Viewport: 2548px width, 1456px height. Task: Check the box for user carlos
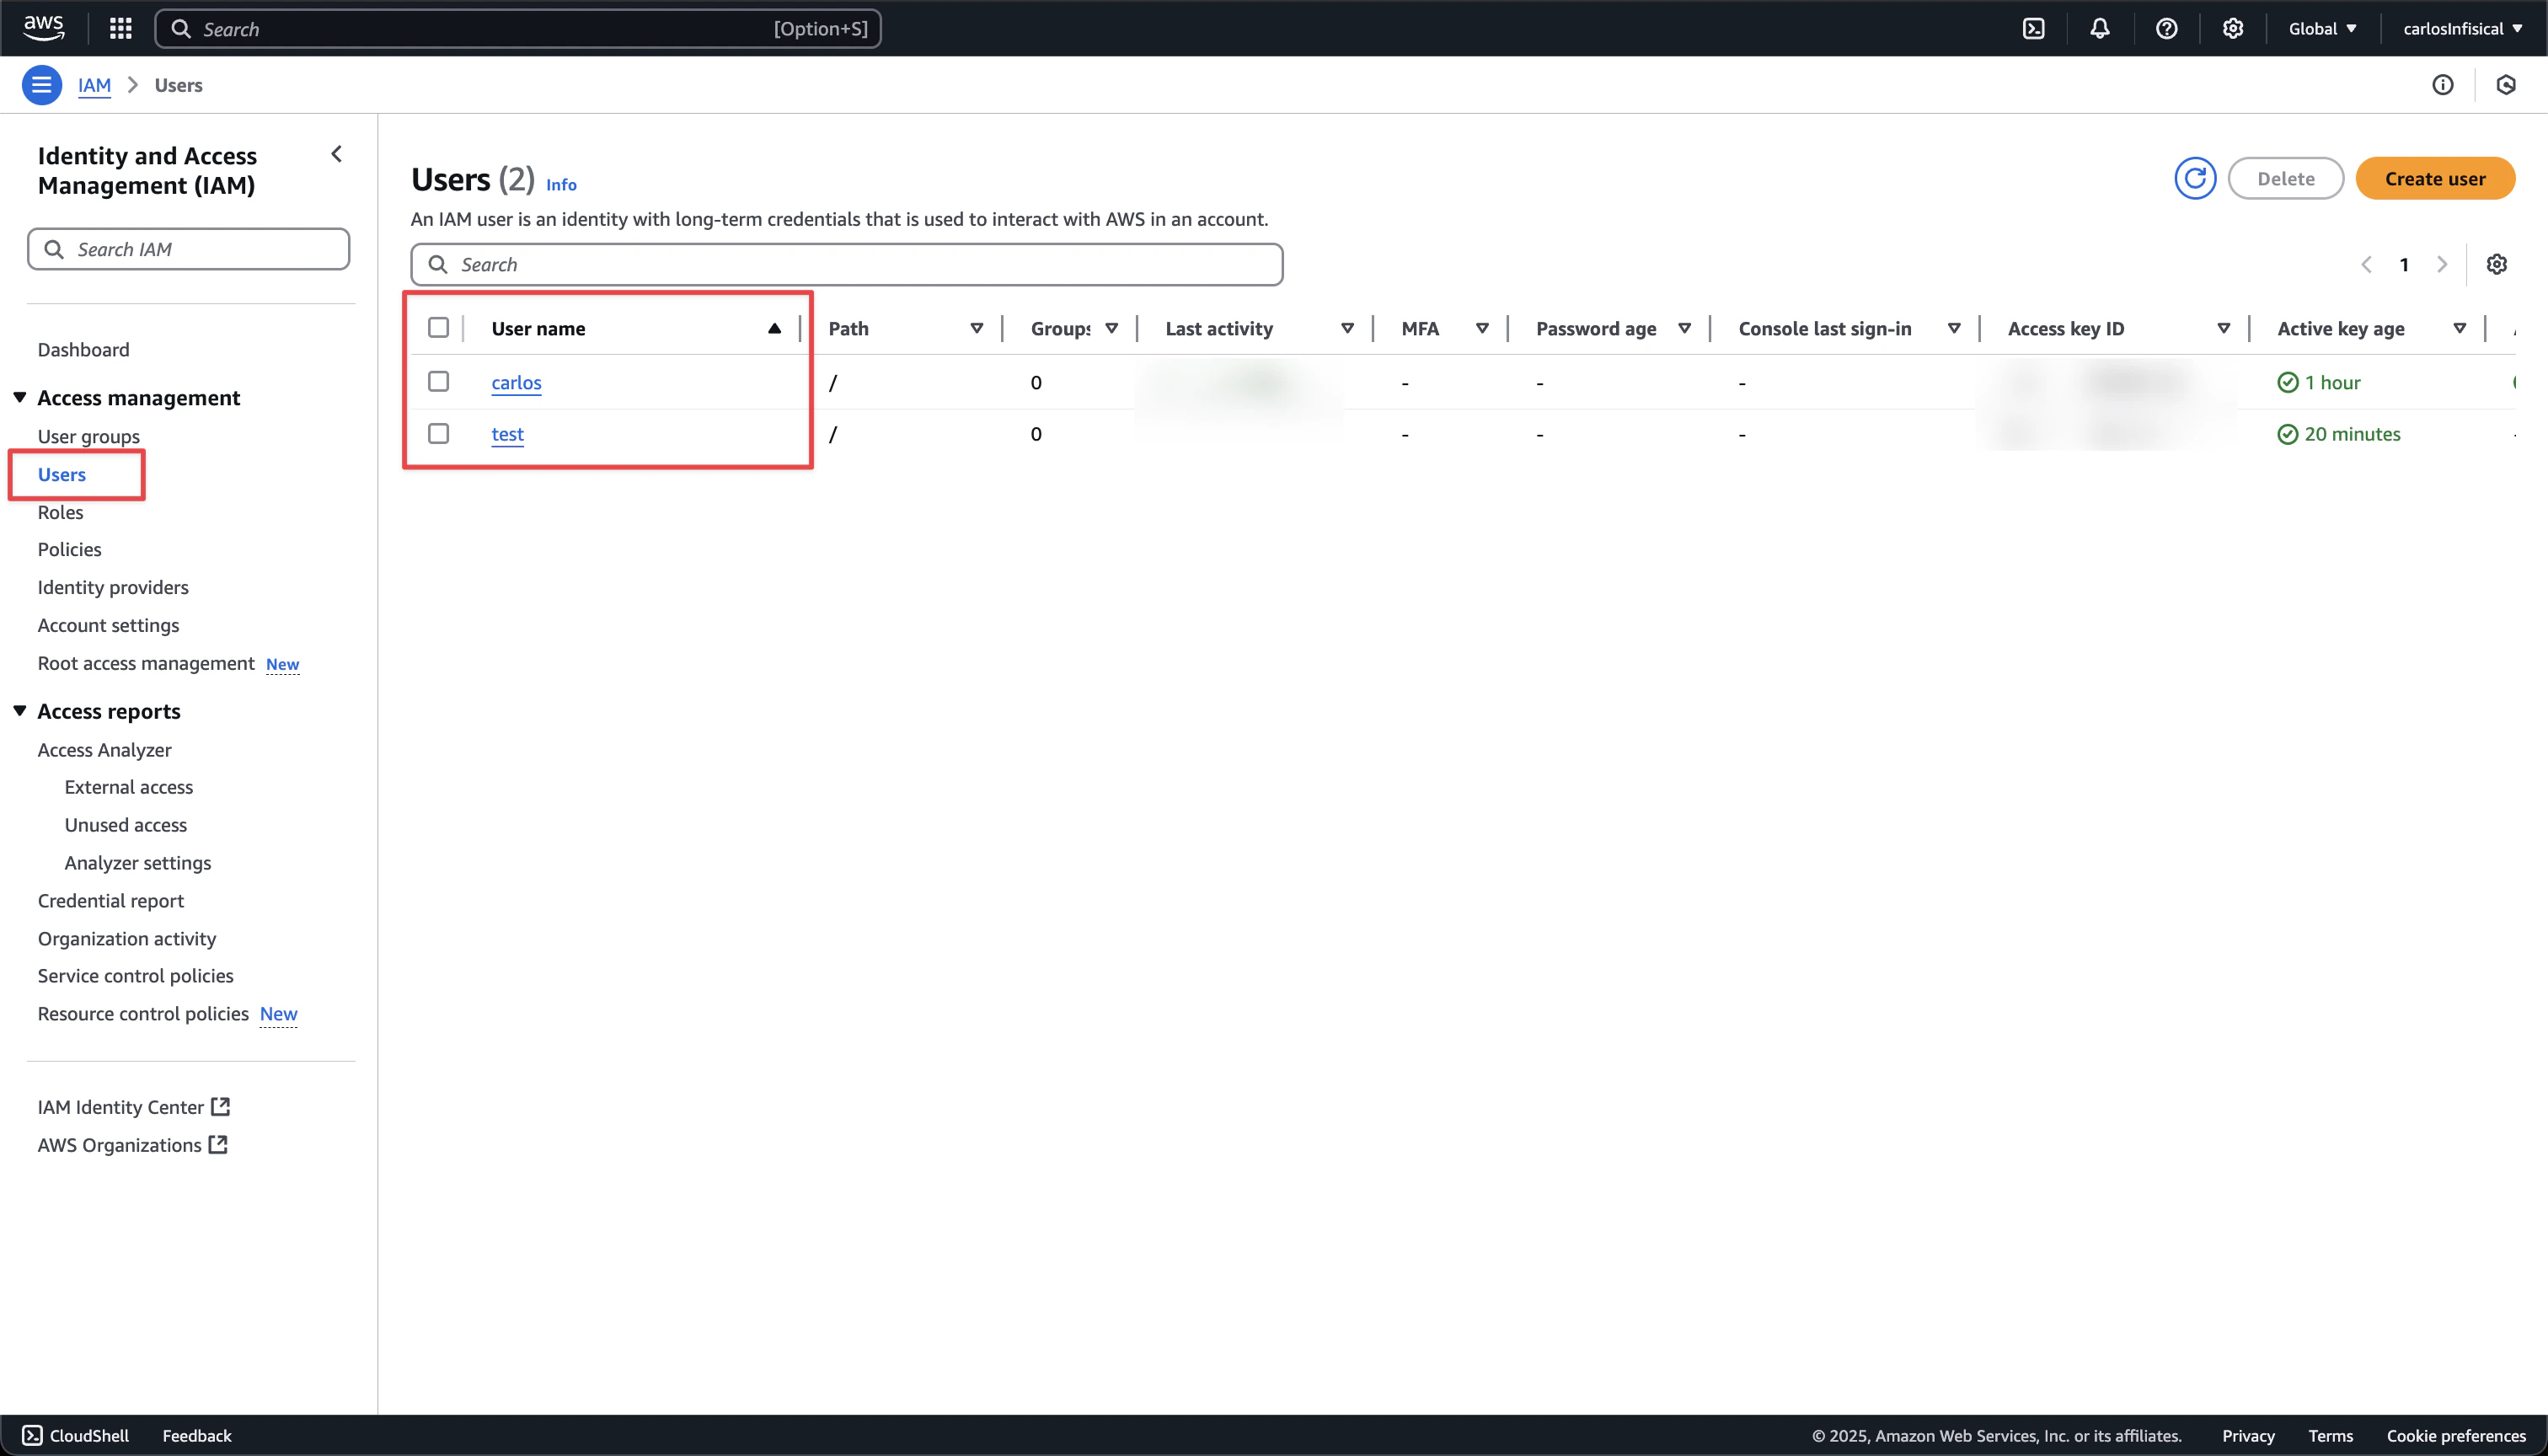pos(438,382)
